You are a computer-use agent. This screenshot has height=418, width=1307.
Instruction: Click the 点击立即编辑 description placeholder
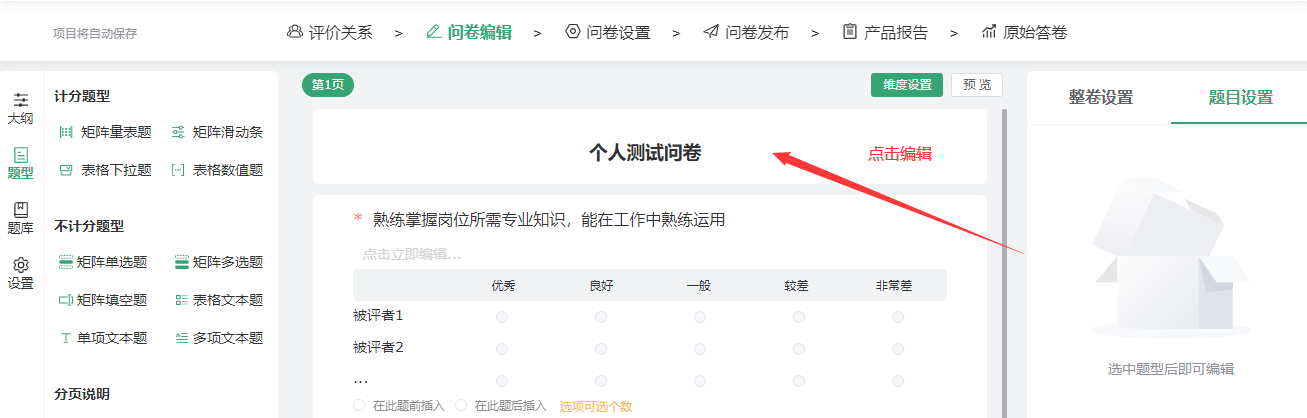pyautogui.click(x=412, y=254)
